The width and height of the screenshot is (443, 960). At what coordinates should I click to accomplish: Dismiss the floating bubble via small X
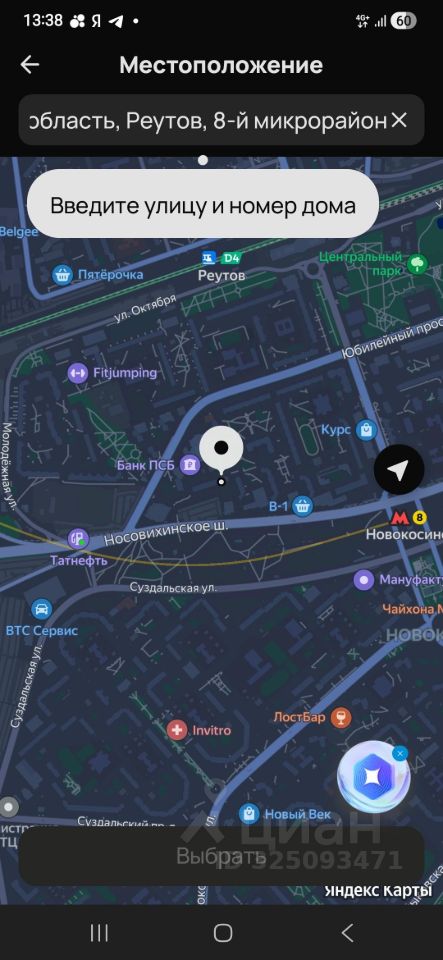tap(400, 754)
